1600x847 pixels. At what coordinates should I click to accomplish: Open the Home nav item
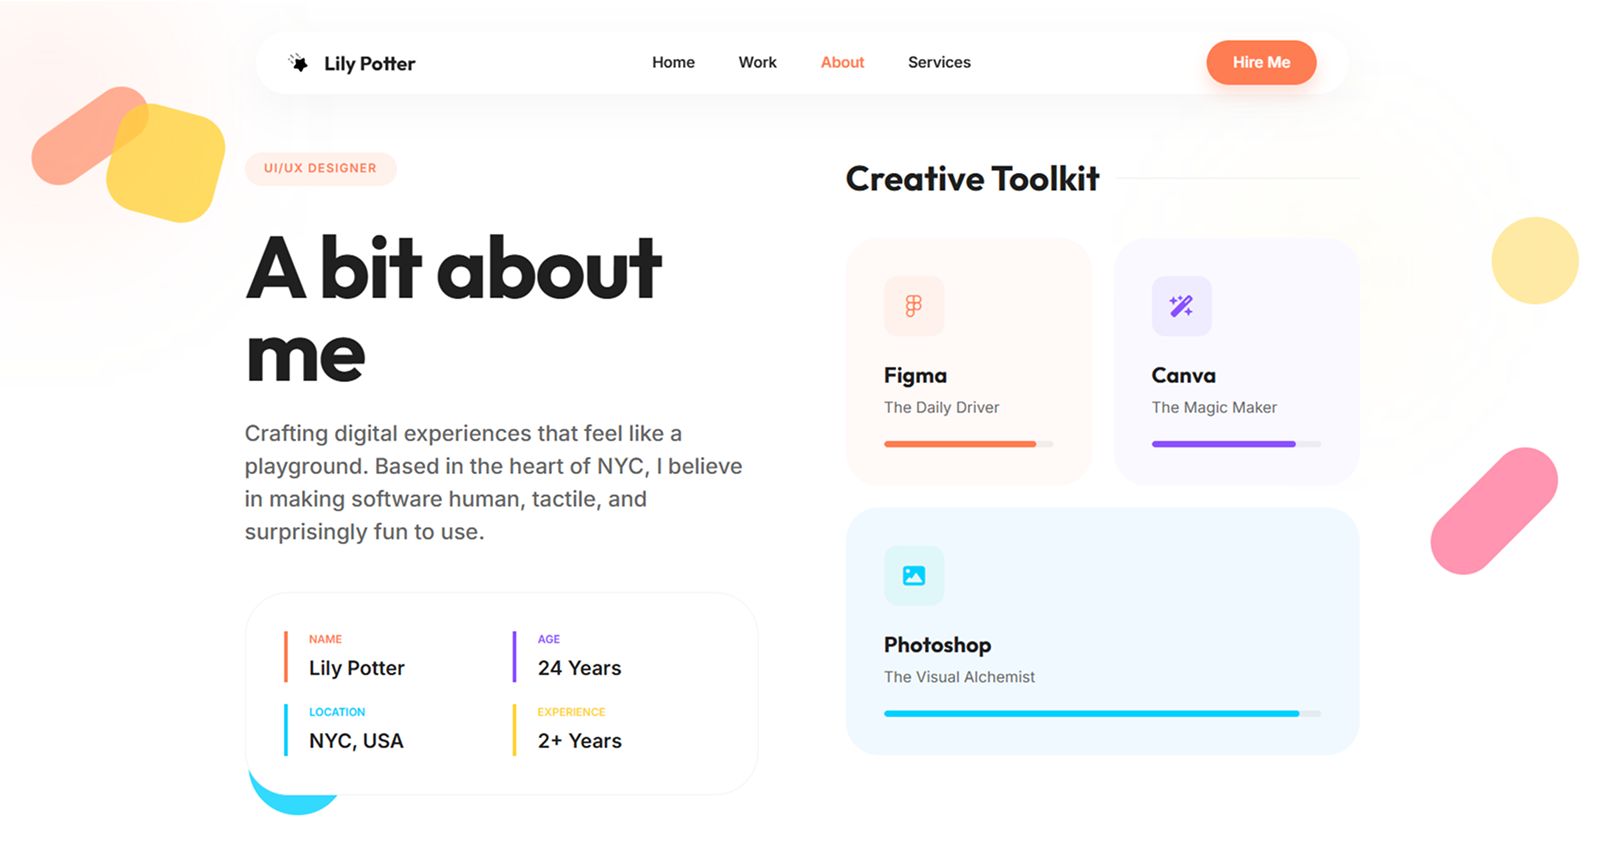coord(673,62)
